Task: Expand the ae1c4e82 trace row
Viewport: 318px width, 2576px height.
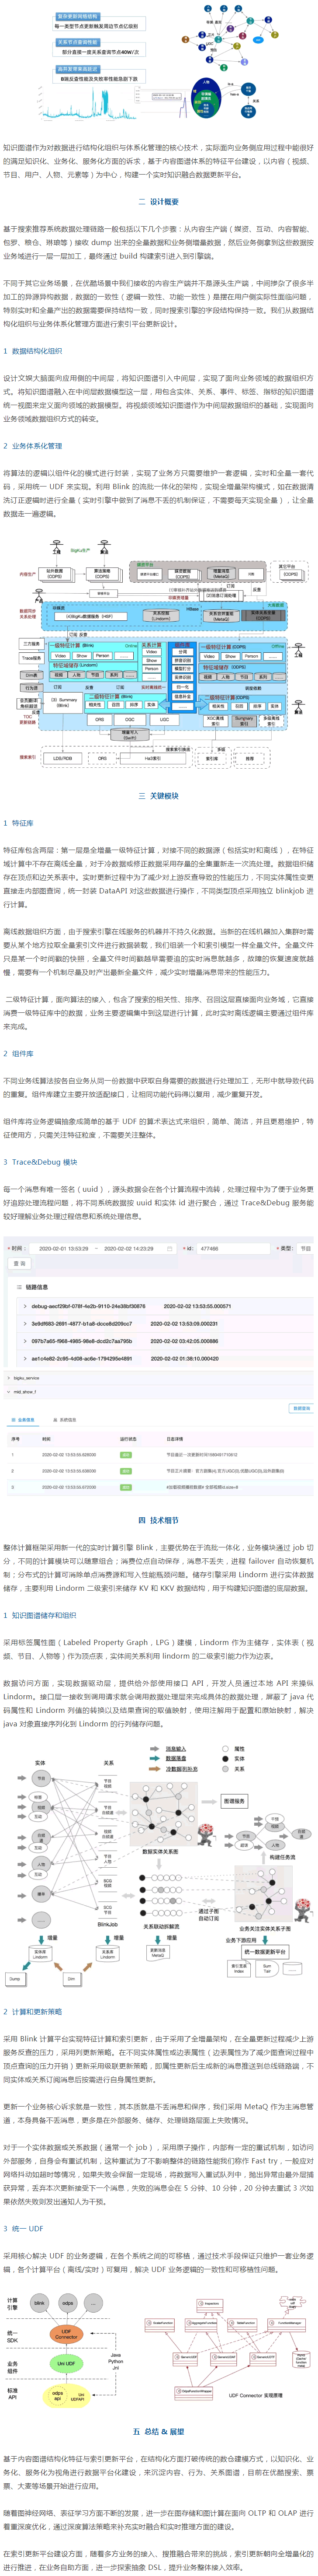Action: point(25,1358)
